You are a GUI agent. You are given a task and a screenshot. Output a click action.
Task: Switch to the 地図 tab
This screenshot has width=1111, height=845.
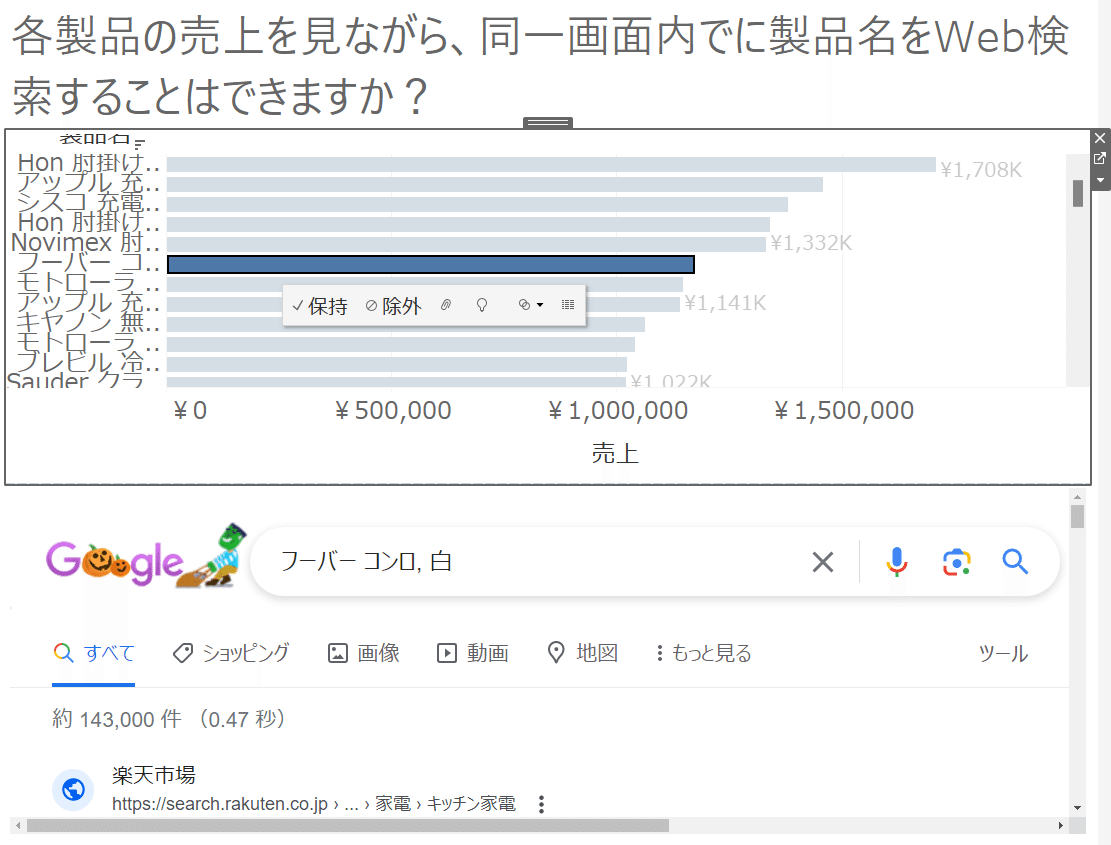(582, 652)
